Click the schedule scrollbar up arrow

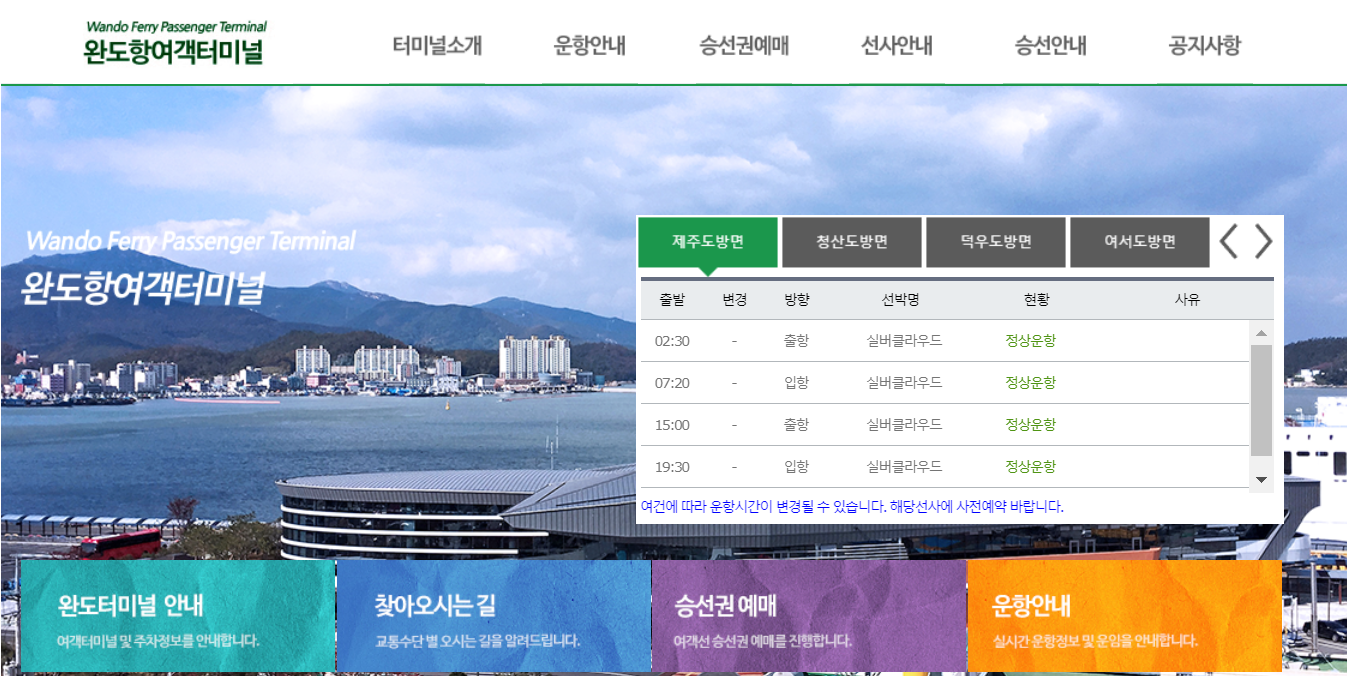click(1261, 333)
